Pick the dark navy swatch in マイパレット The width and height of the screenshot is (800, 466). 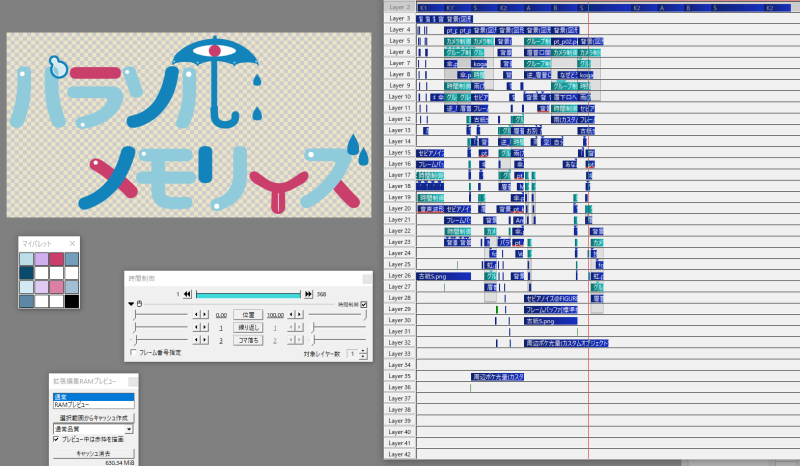coord(27,273)
